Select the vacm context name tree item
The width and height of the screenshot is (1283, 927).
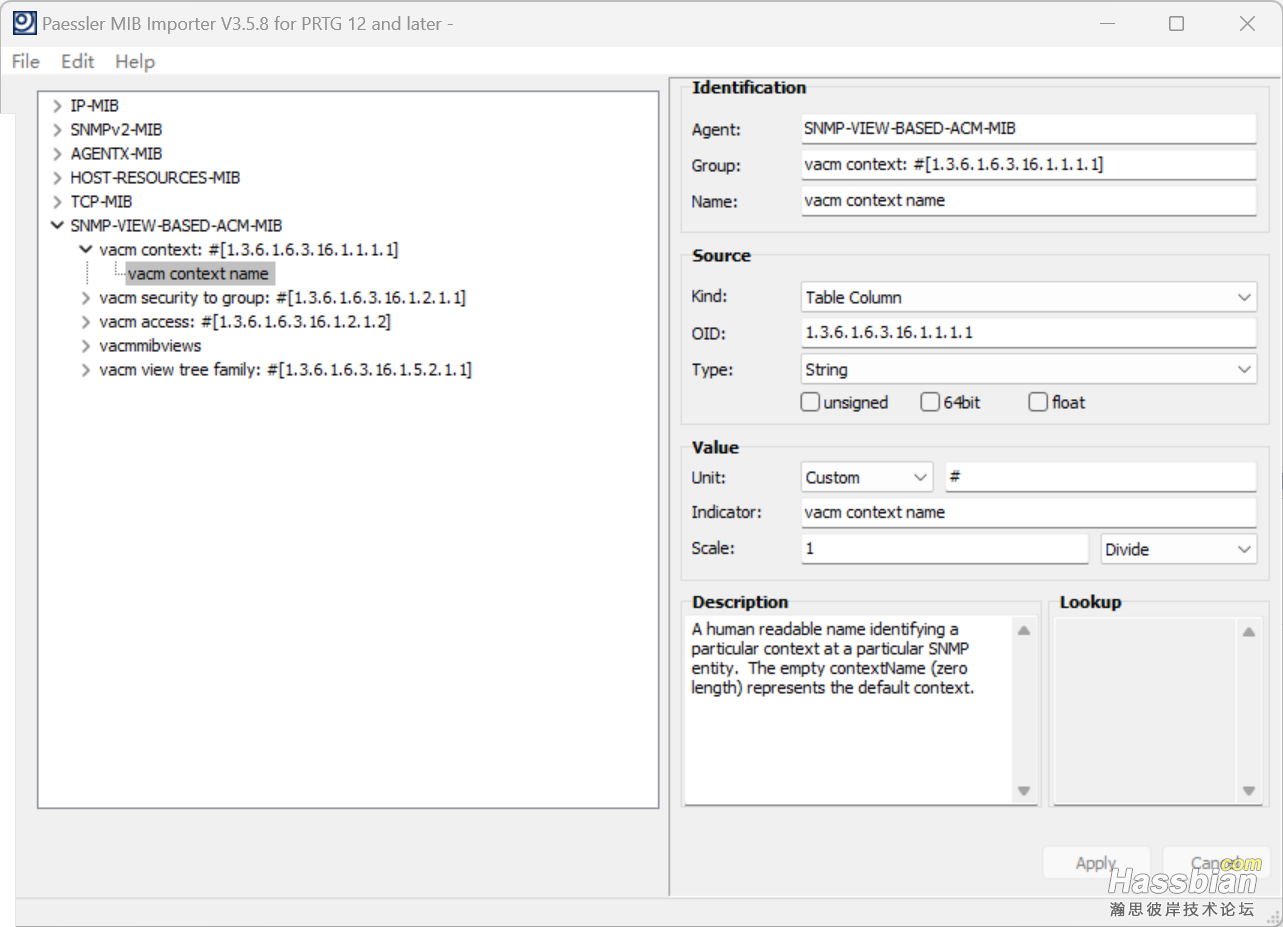(199, 273)
